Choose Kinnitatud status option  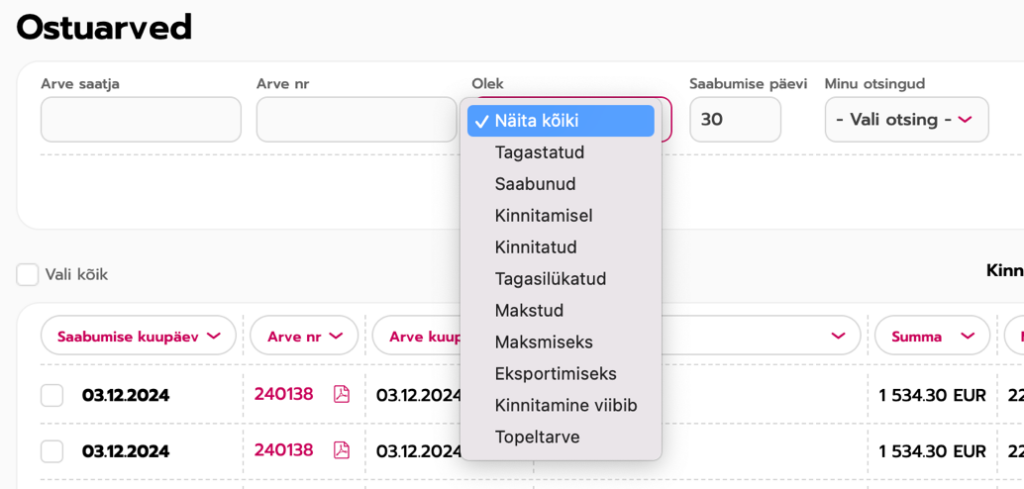point(535,247)
